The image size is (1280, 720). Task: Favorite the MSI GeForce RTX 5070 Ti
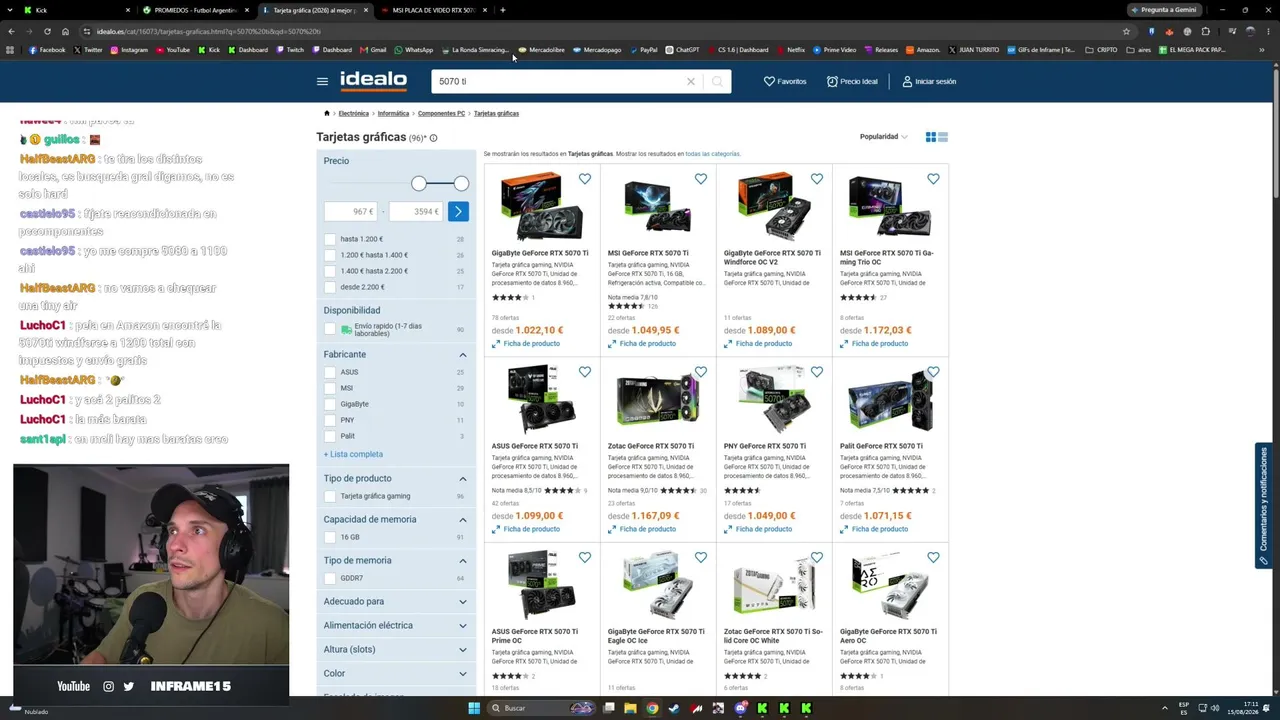[x=701, y=179]
